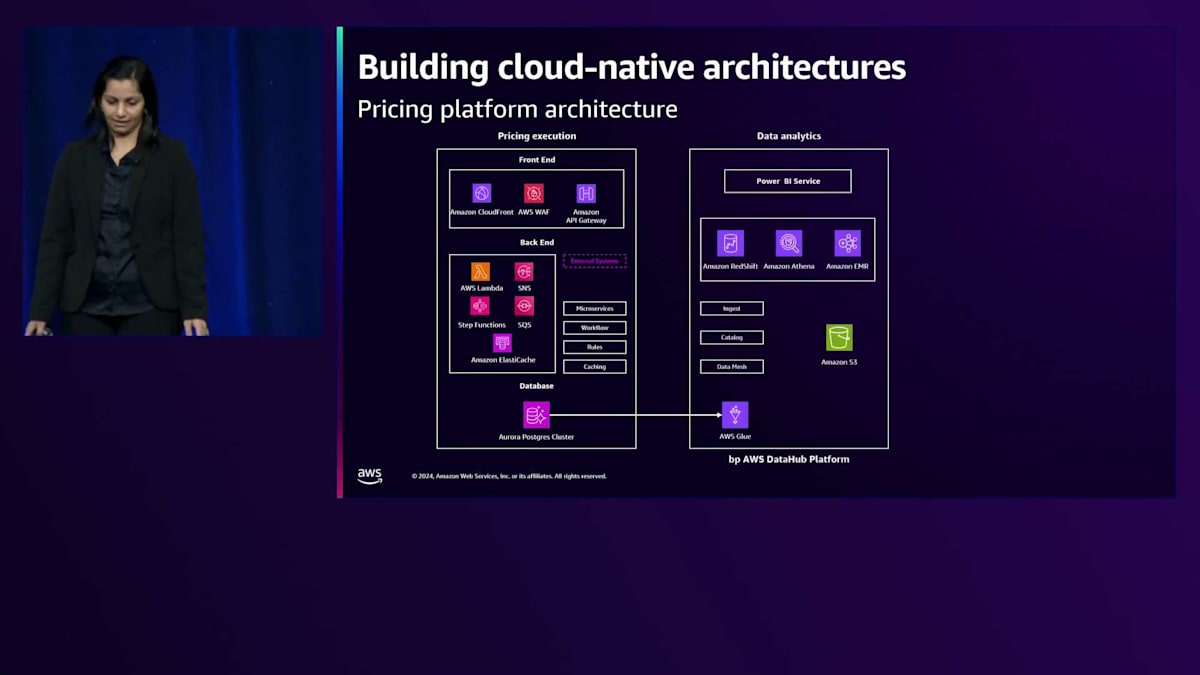The height and width of the screenshot is (675, 1200).
Task: Click the Power BI Service box
Action: 788,181
